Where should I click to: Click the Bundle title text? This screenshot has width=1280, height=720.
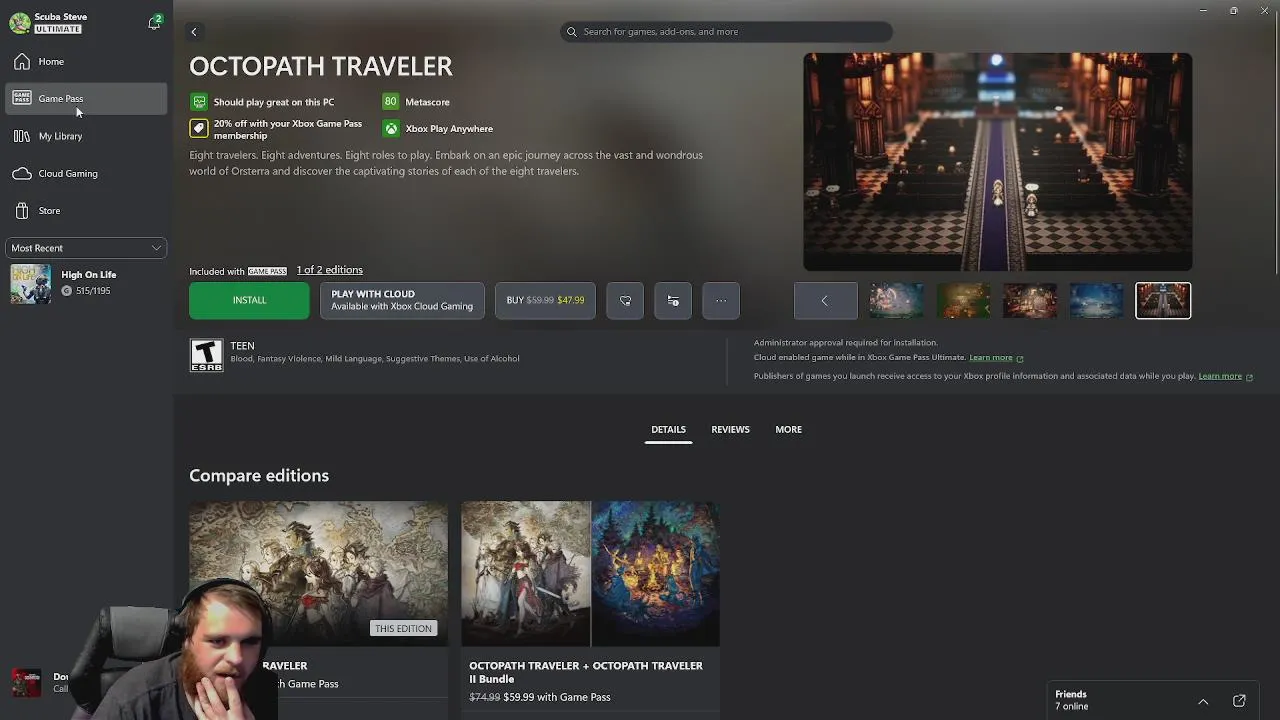(586, 672)
